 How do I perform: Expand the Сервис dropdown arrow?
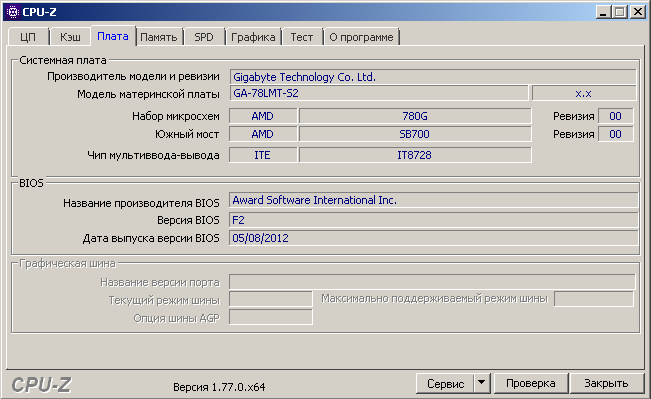[482, 383]
